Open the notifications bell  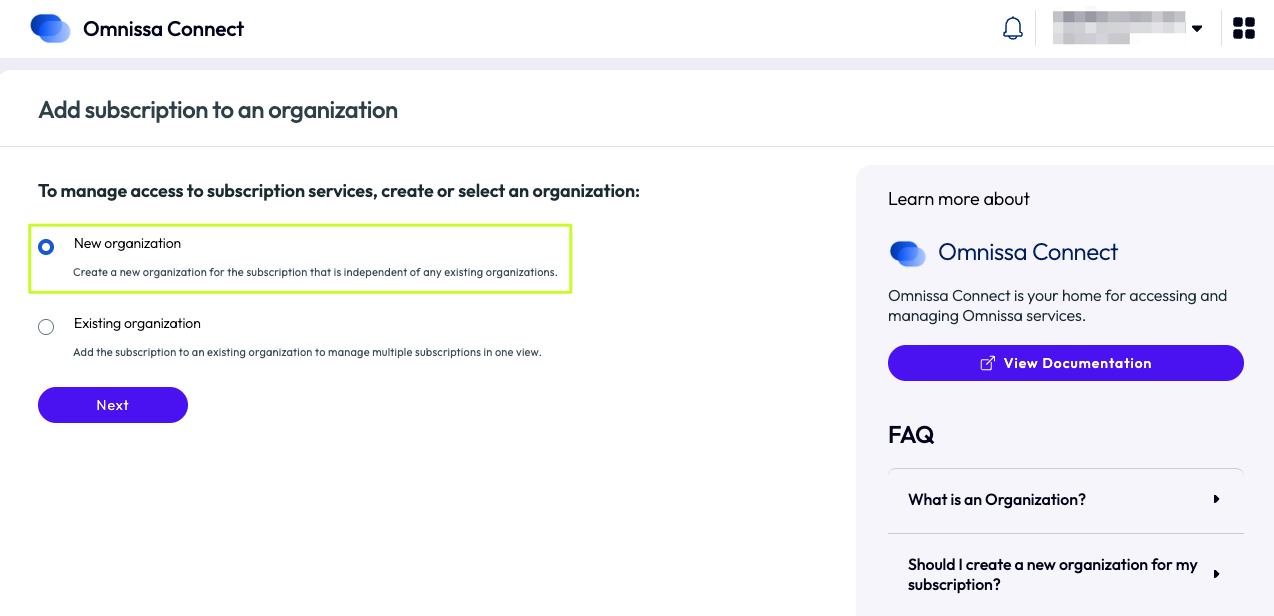[1013, 28]
